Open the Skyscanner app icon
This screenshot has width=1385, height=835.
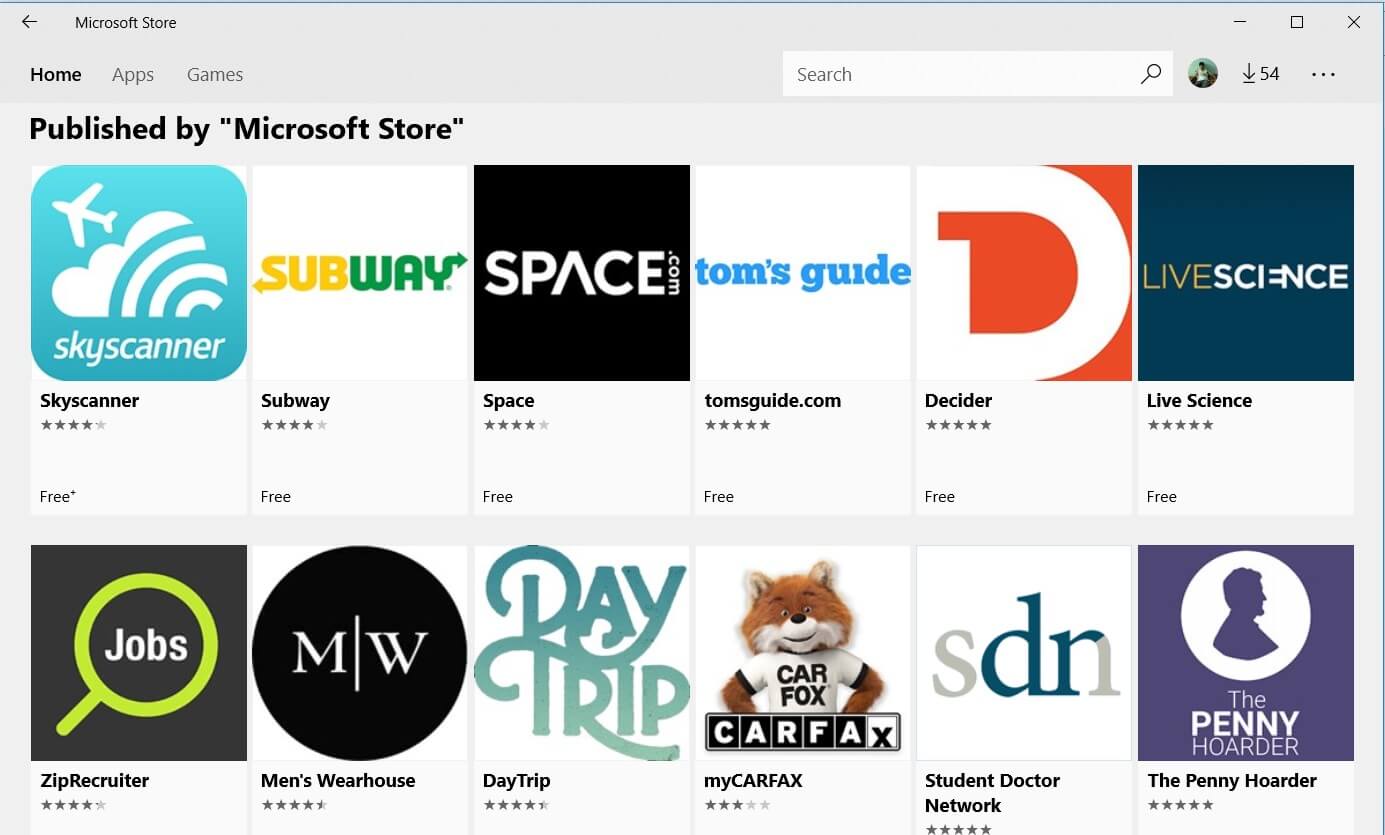tap(139, 273)
